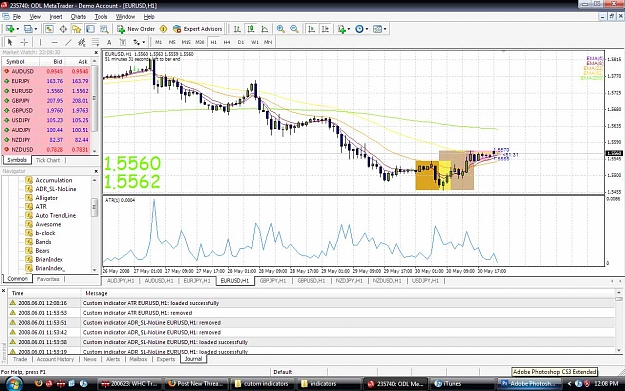Click the New Order button
The image size is (625, 391).
[x=136, y=29]
